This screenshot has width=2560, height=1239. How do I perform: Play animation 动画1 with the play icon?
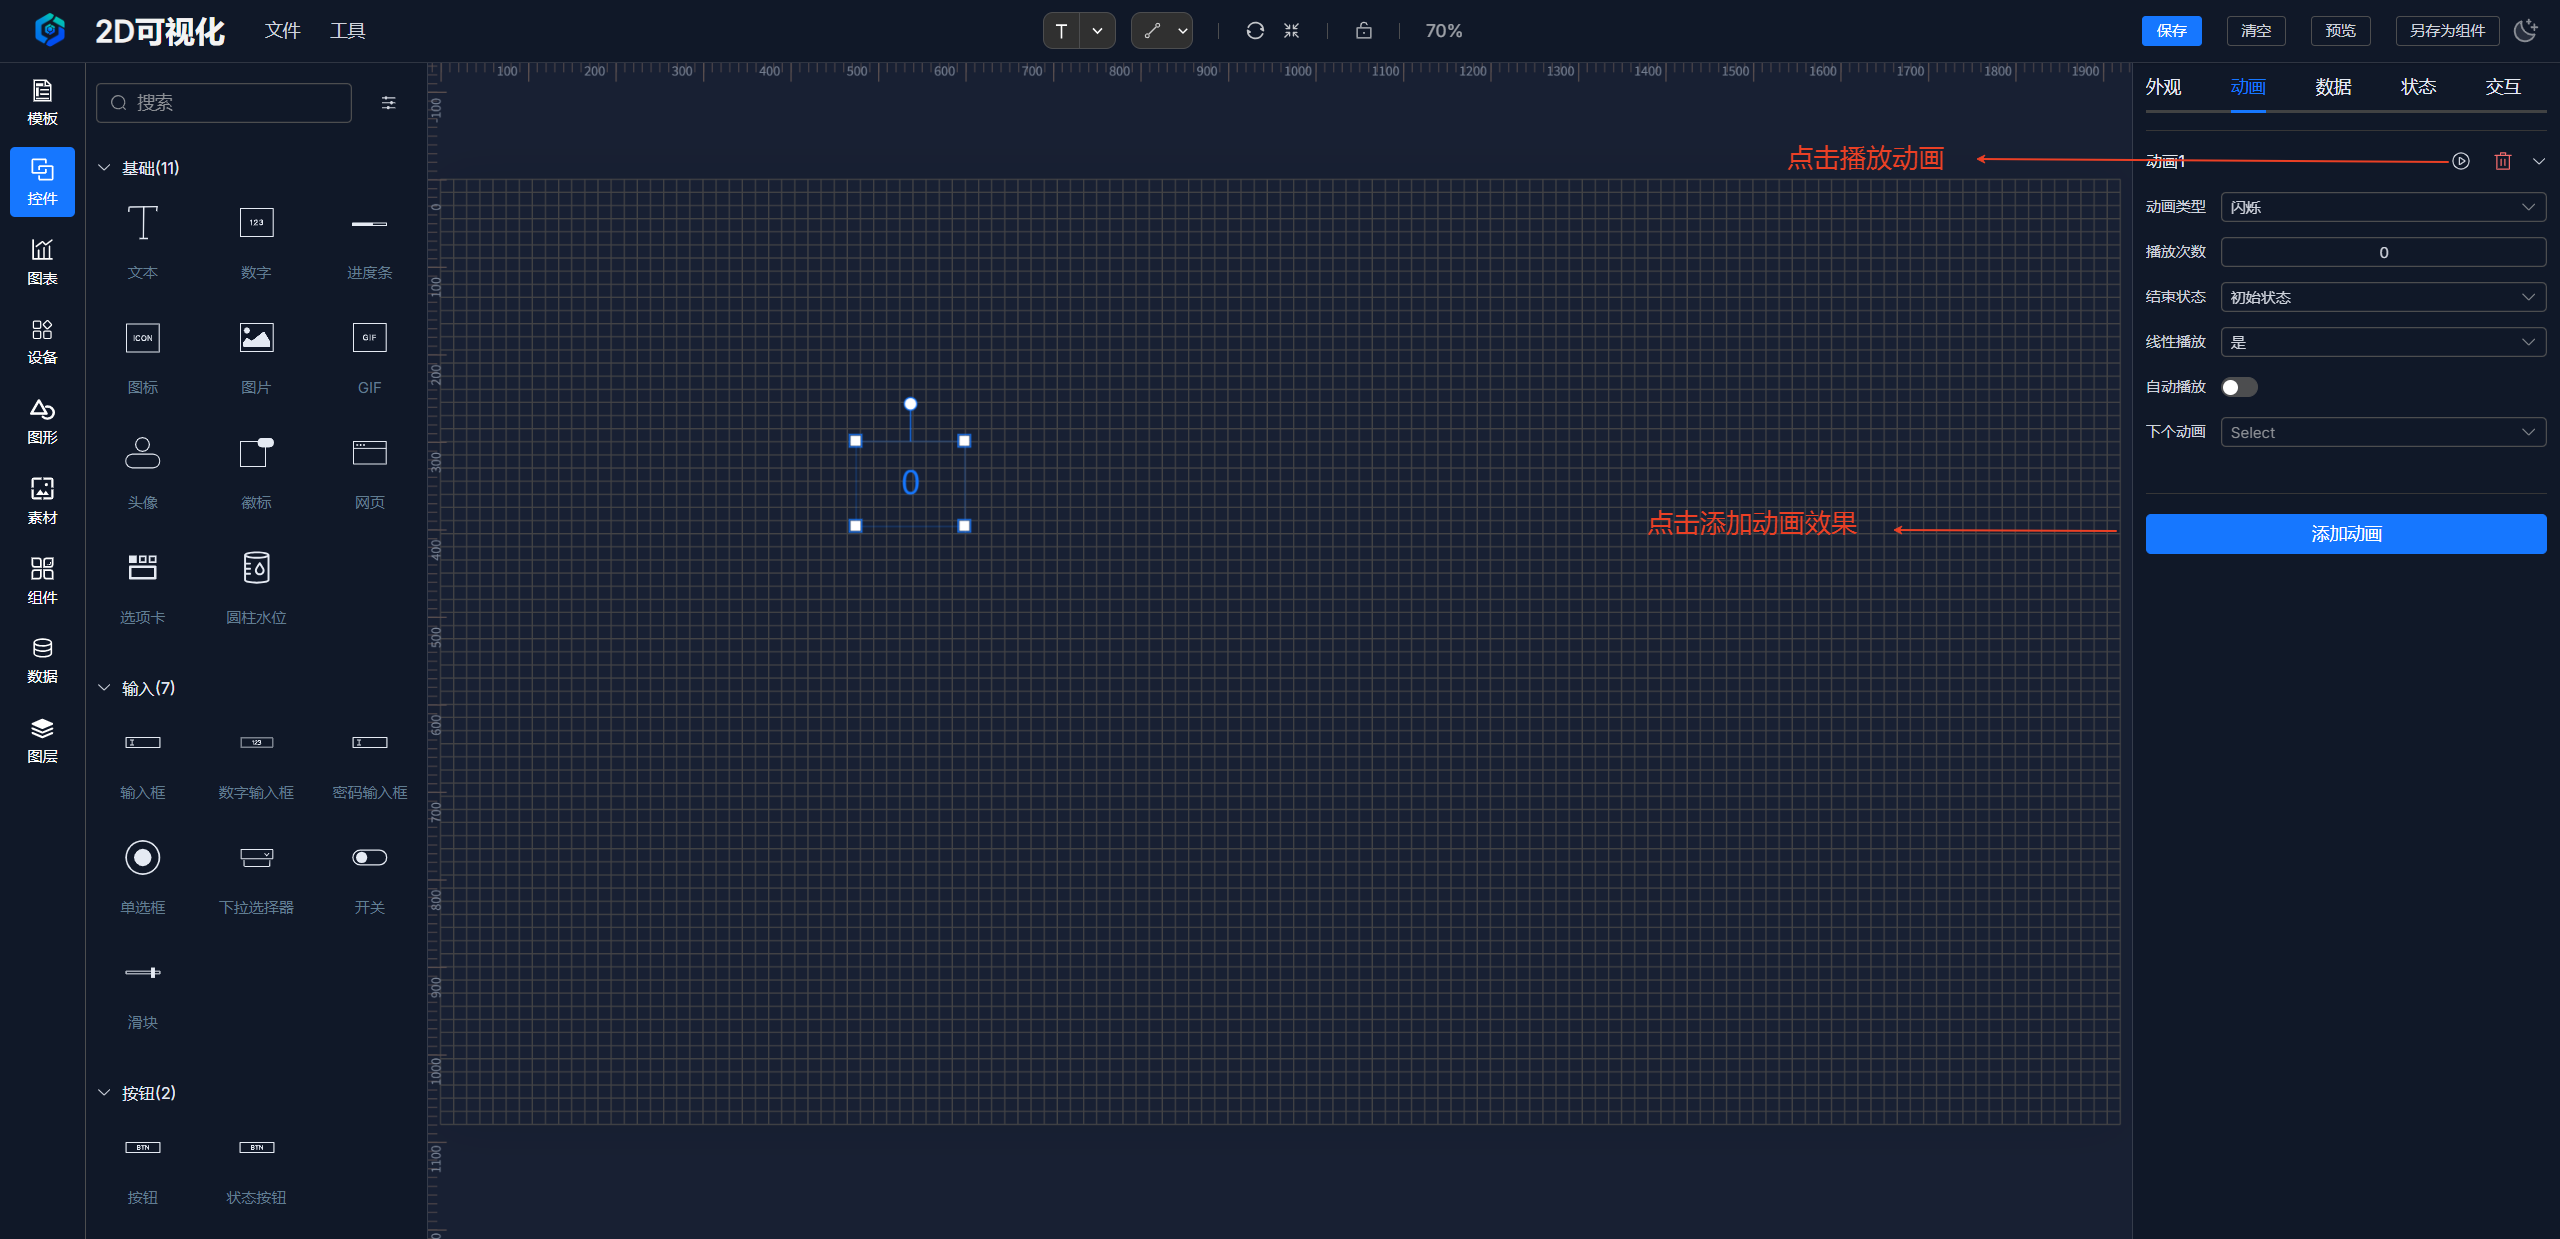(2461, 161)
